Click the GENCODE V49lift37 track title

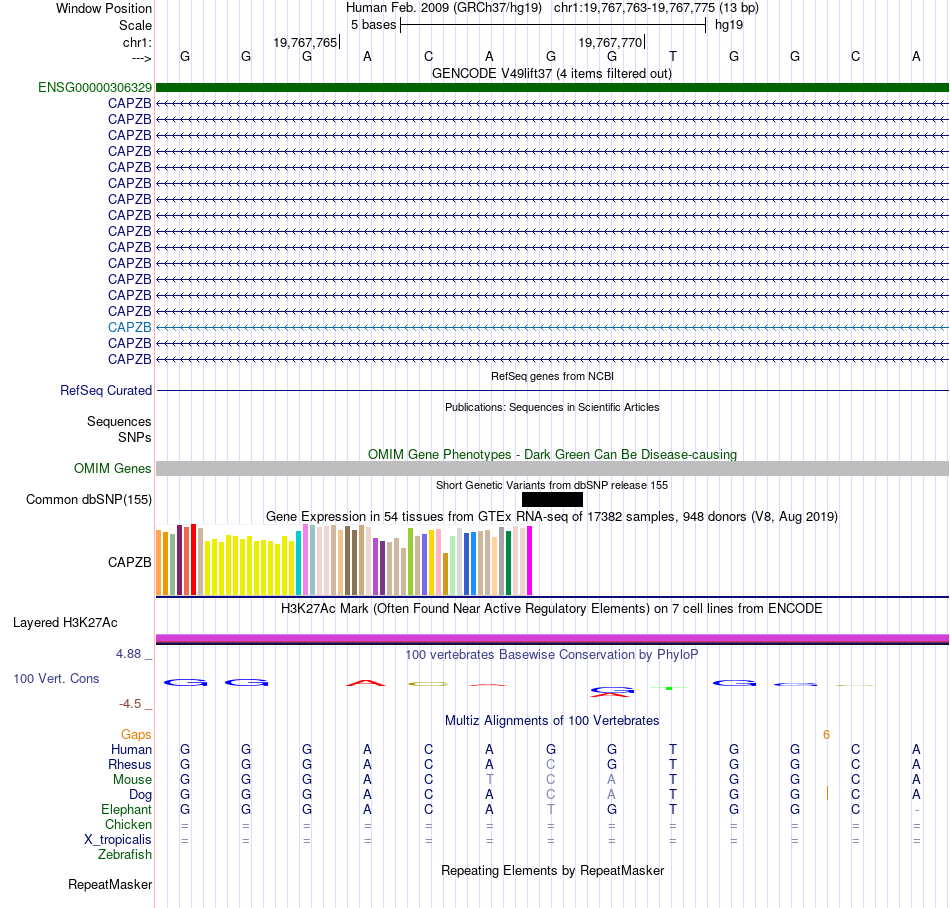551,74
